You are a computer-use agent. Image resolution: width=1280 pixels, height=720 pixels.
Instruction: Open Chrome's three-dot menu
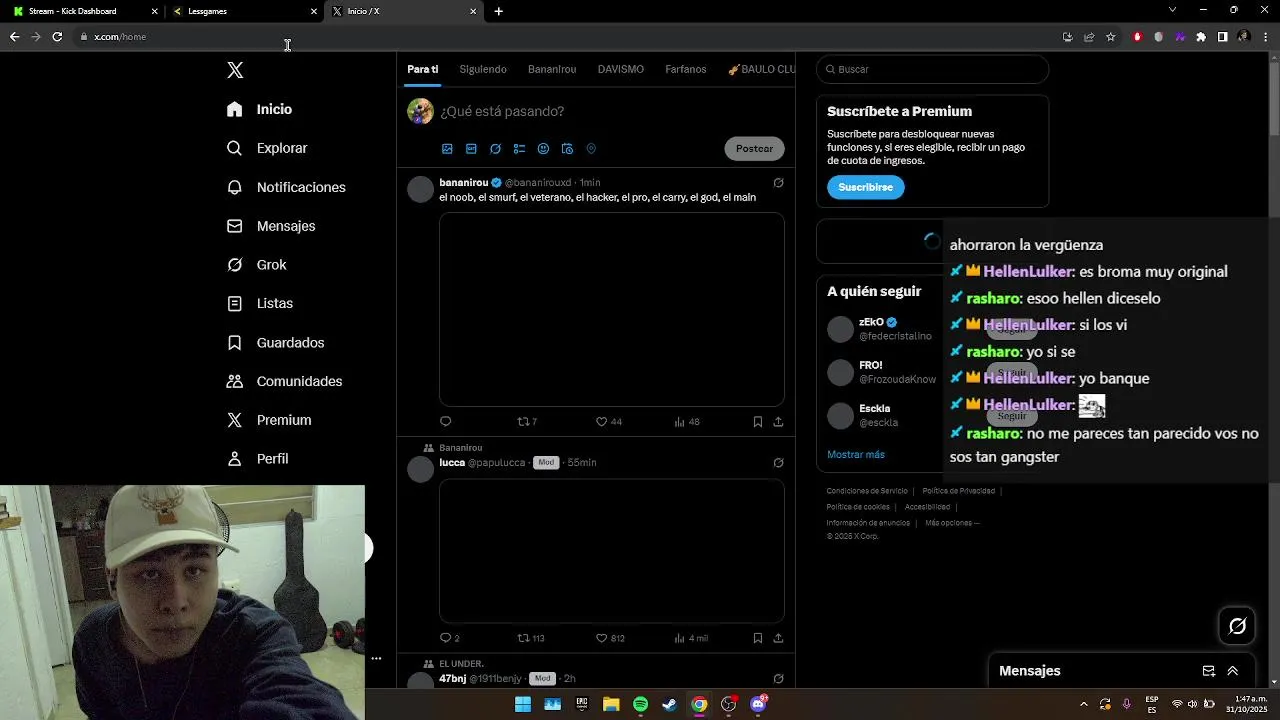click(1264, 37)
